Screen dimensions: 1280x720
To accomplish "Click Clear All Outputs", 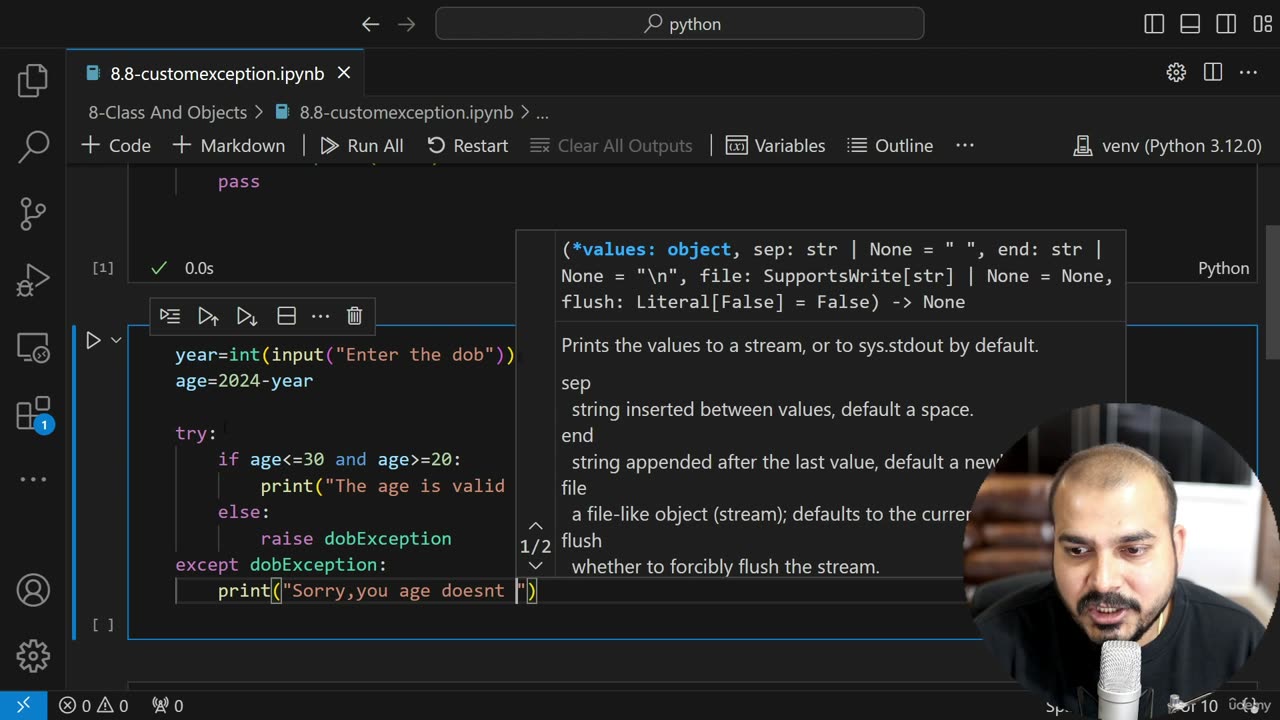I will click(x=611, y=145).
